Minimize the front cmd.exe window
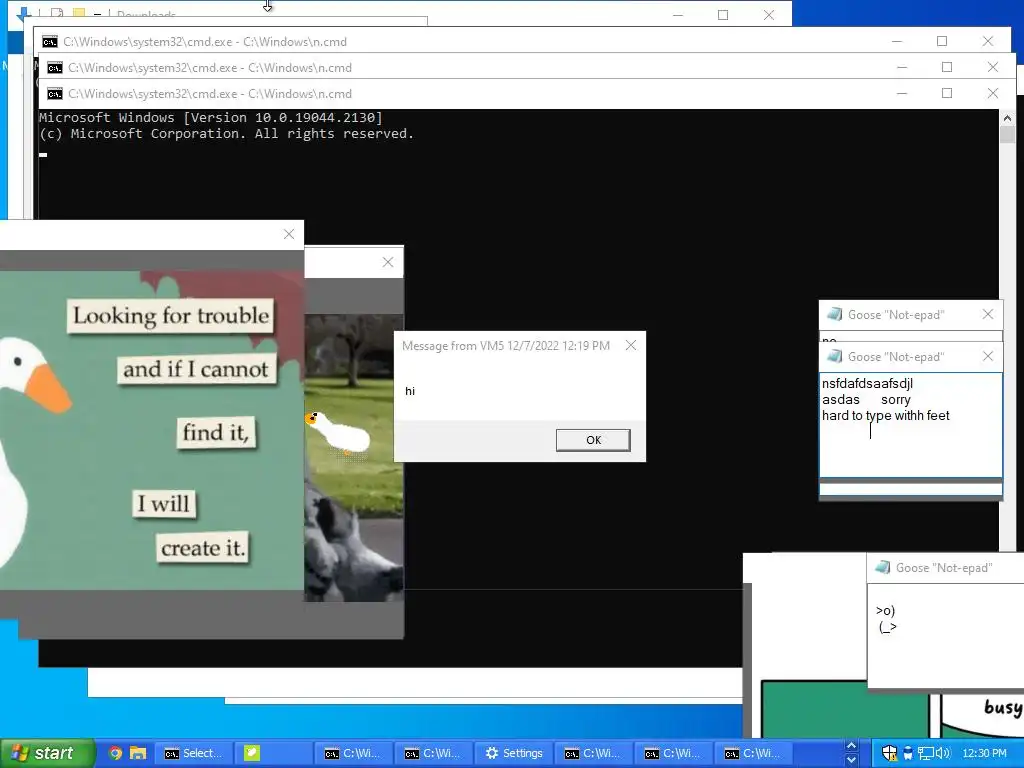The width and height of the screenshot is (1024, 768). click(x=902, y=93)
